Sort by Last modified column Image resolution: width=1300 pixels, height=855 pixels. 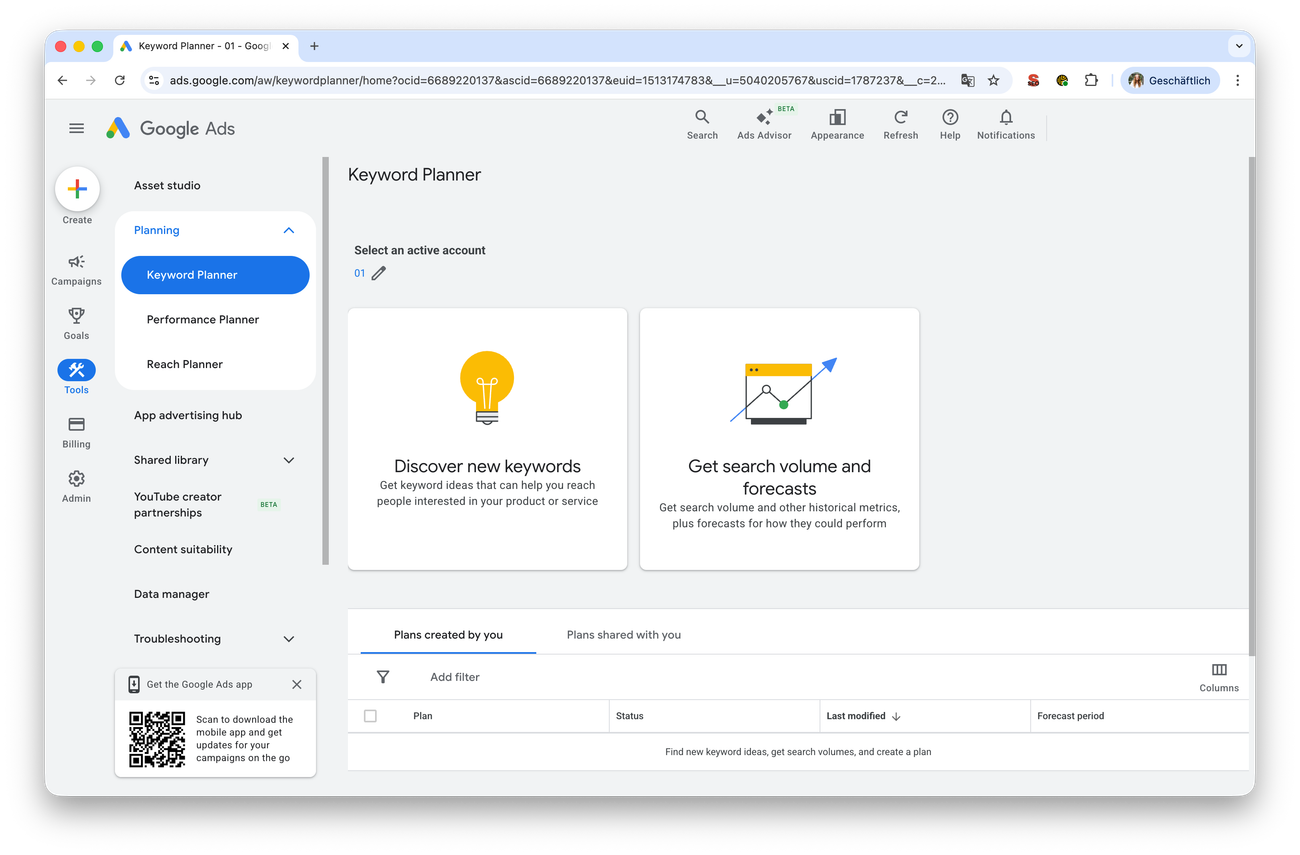click(x=863, y=716)
